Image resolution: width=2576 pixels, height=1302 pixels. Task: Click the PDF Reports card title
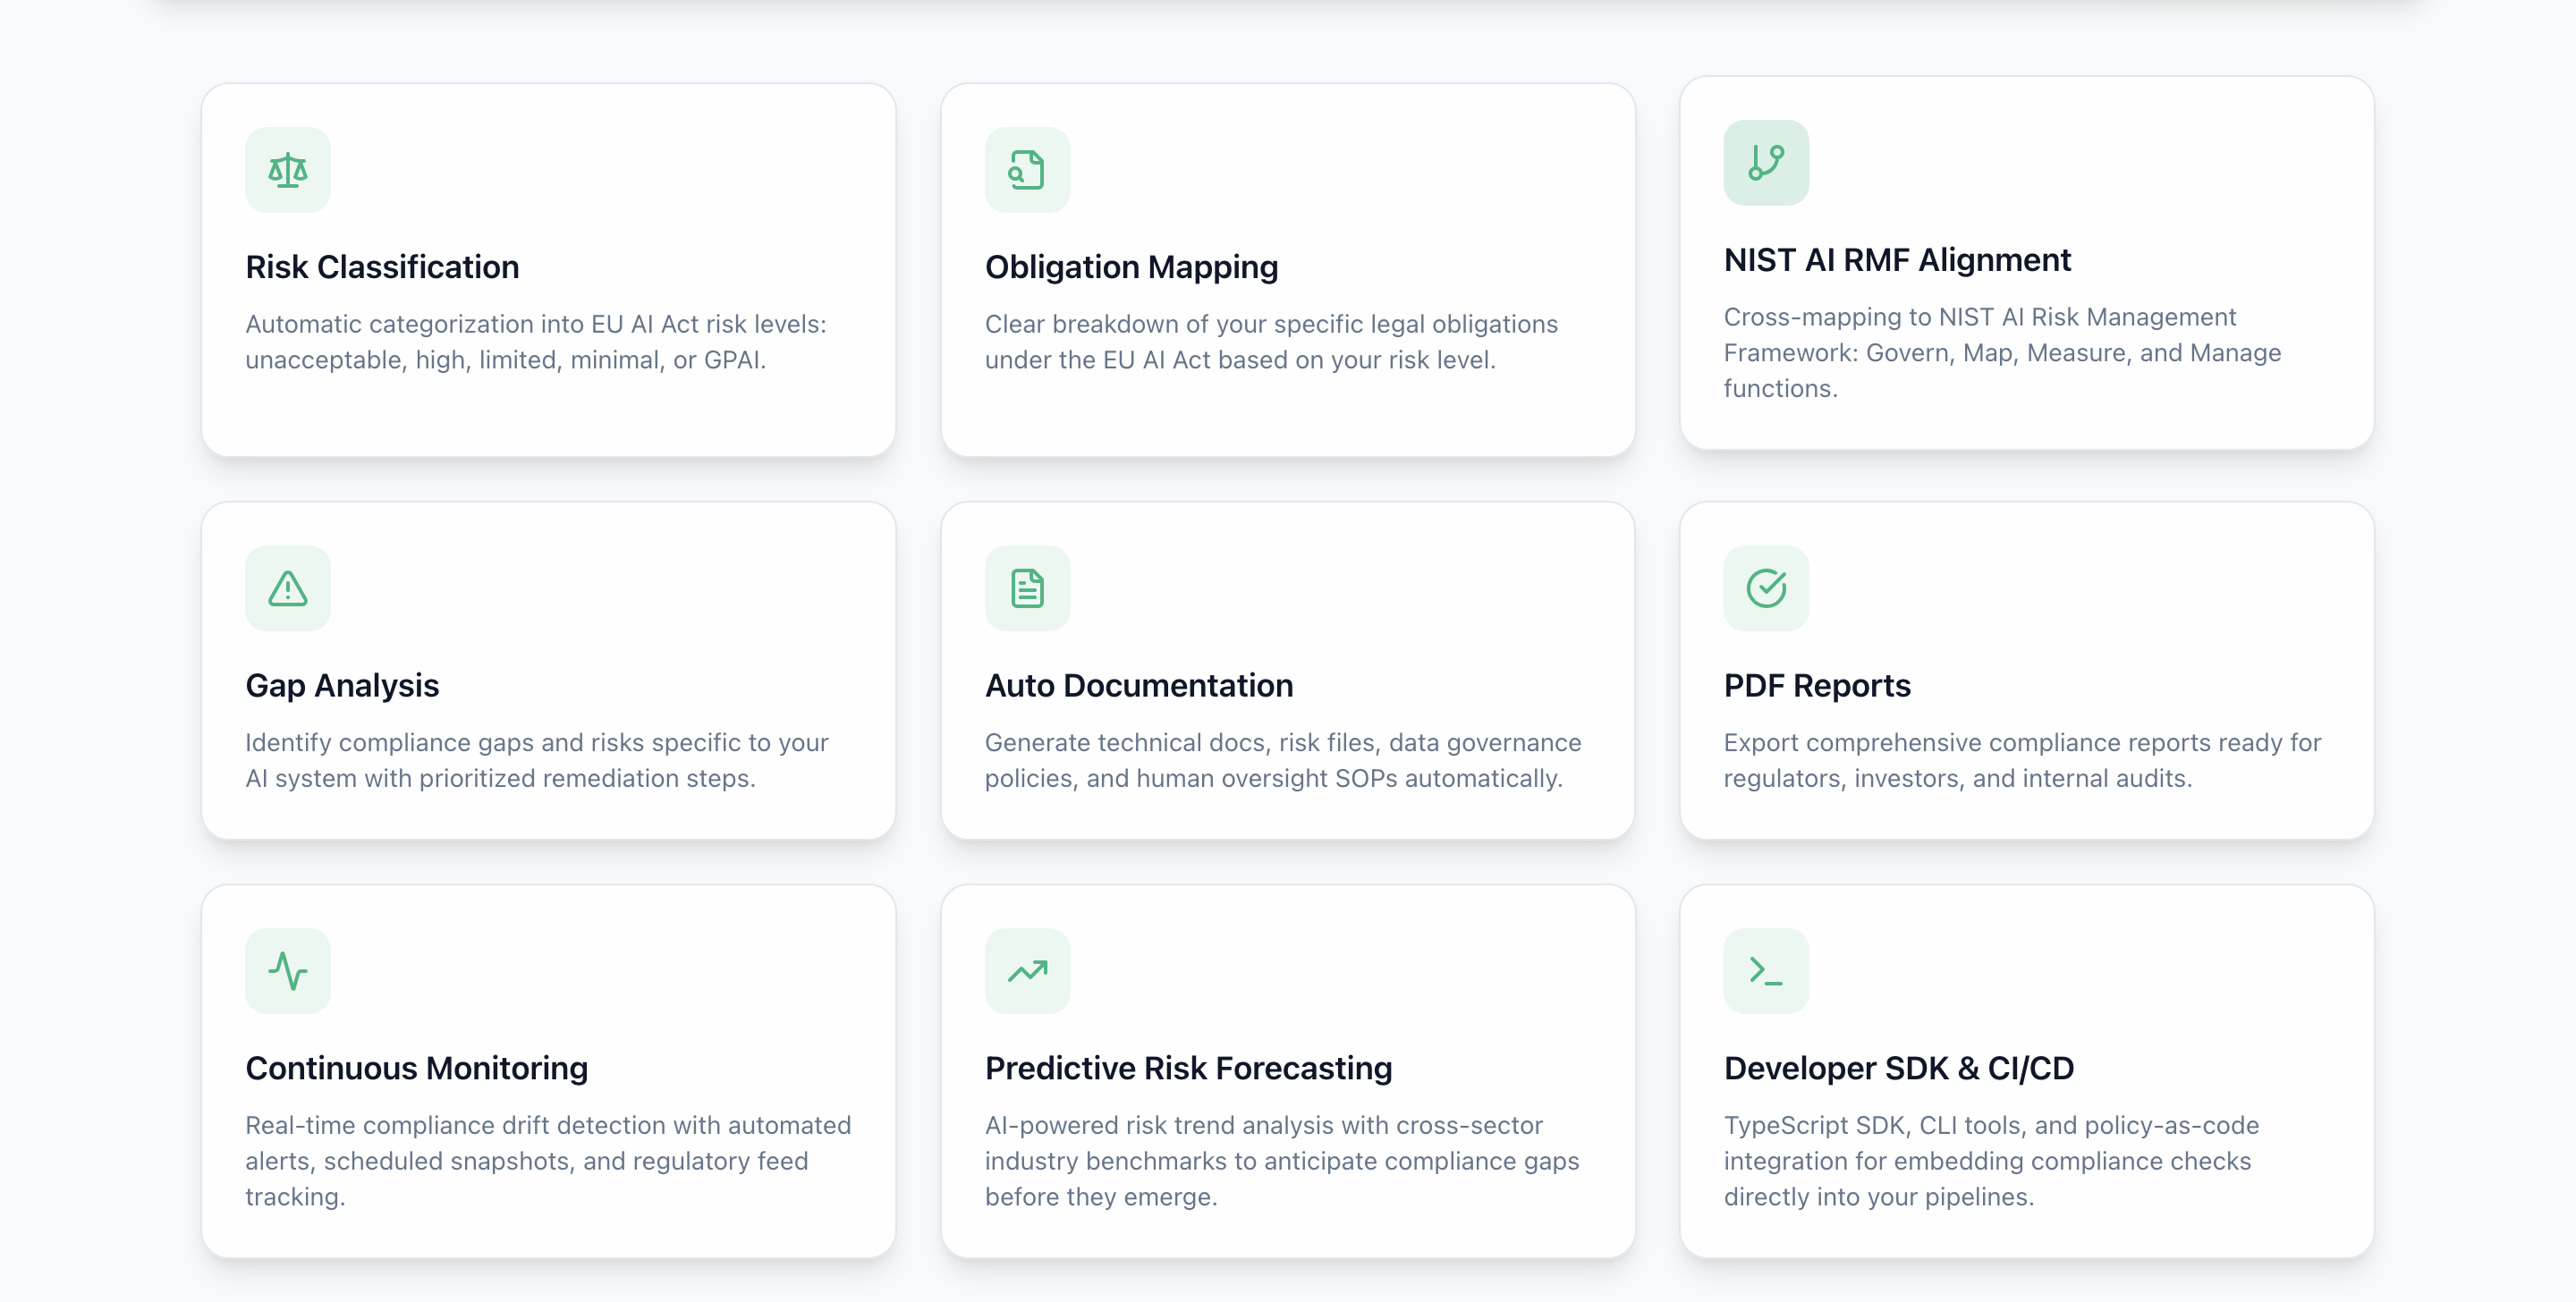pyautogui.click(x=1817, y=685)
